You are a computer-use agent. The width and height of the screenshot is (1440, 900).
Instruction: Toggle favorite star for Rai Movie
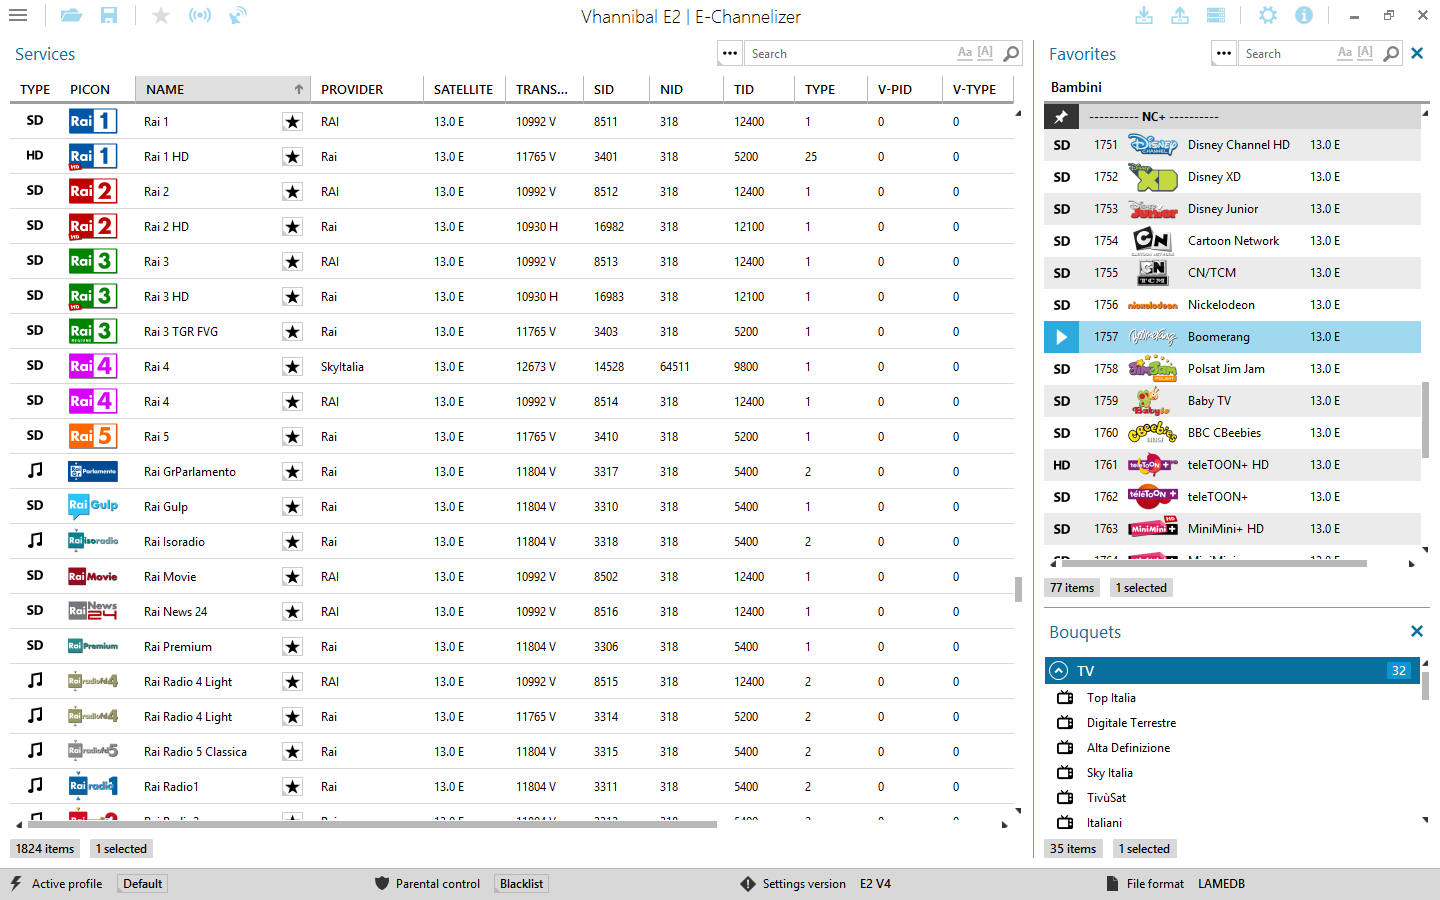coord(292,577)
